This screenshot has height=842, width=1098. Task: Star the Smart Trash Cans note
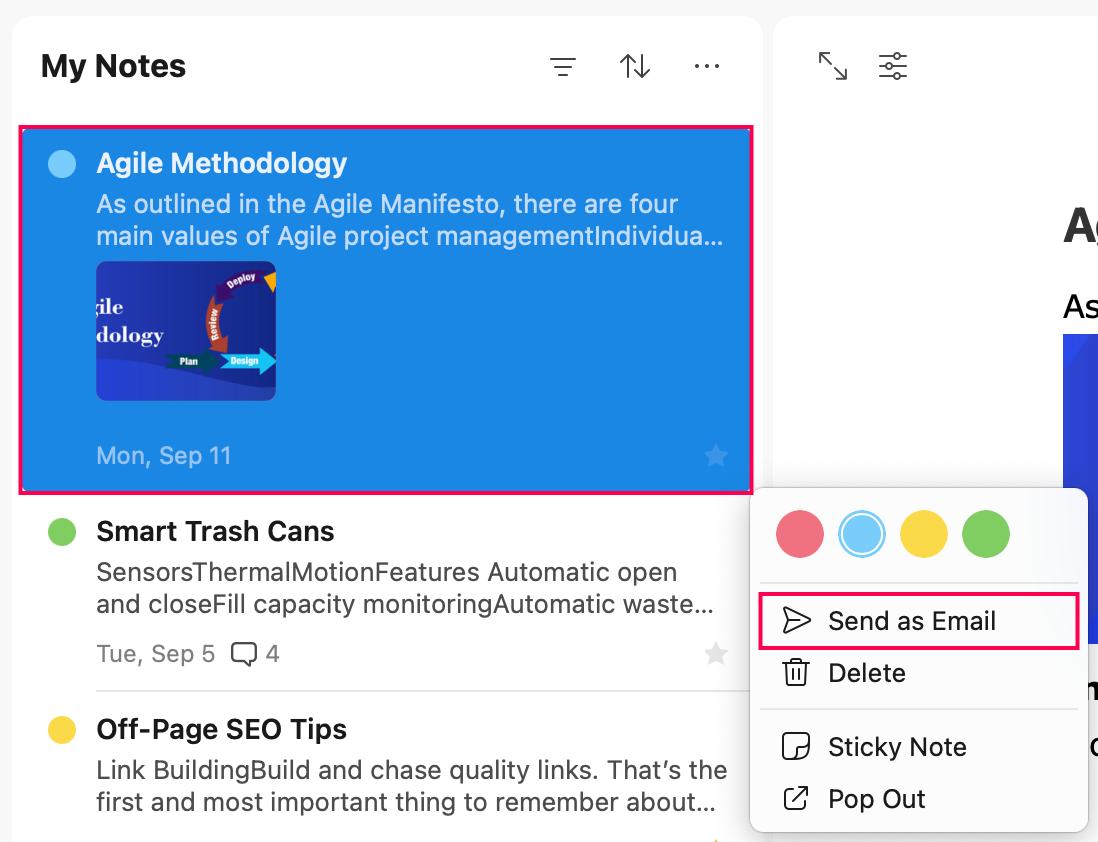(716, 654)
